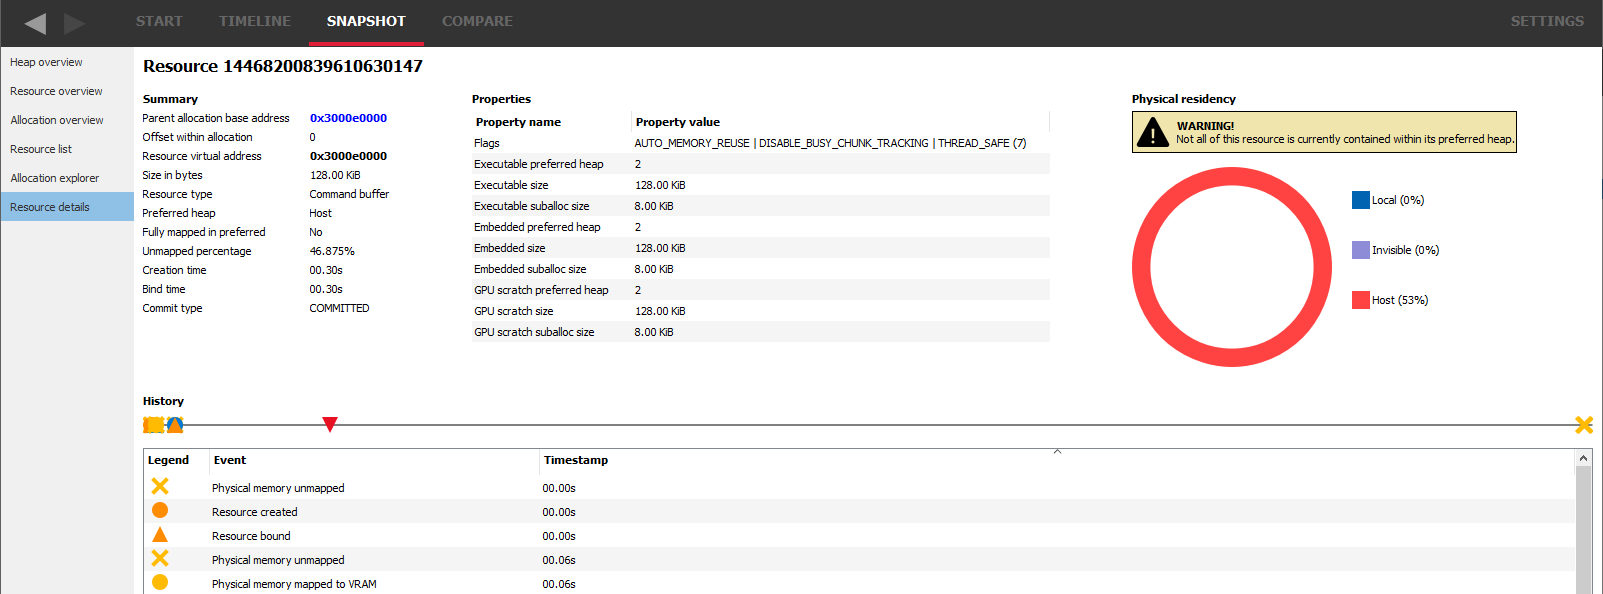Click the yellow circle mapped to VRAM icon
Viewport: 1603px width, 594px height.
[160, 583]
